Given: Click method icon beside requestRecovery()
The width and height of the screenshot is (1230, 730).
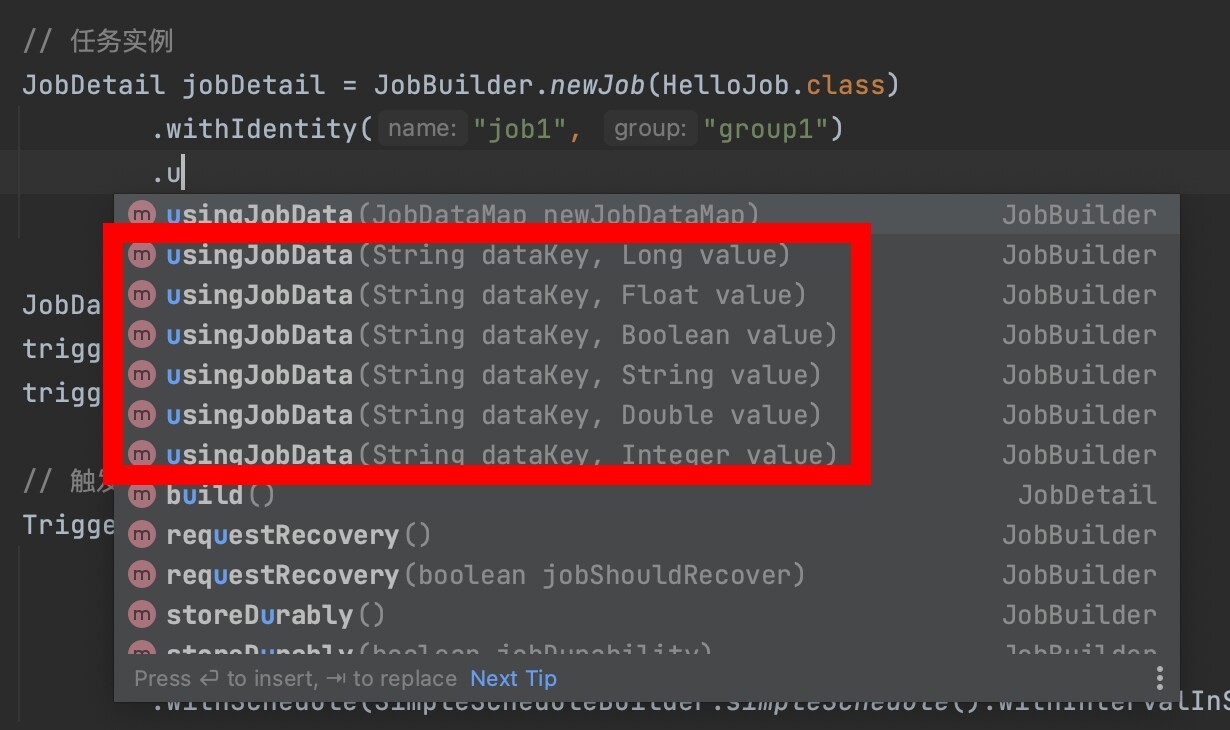Looking at the screenshot, I should 143,535.
